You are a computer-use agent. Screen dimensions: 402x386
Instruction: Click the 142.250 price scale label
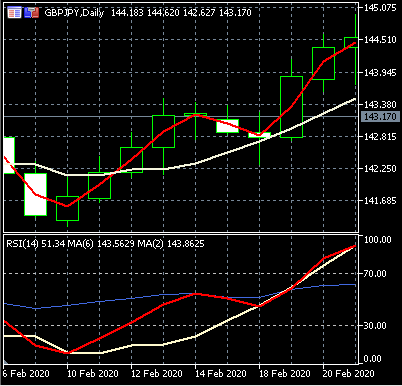pyautogui.click(x=380, y=169)
